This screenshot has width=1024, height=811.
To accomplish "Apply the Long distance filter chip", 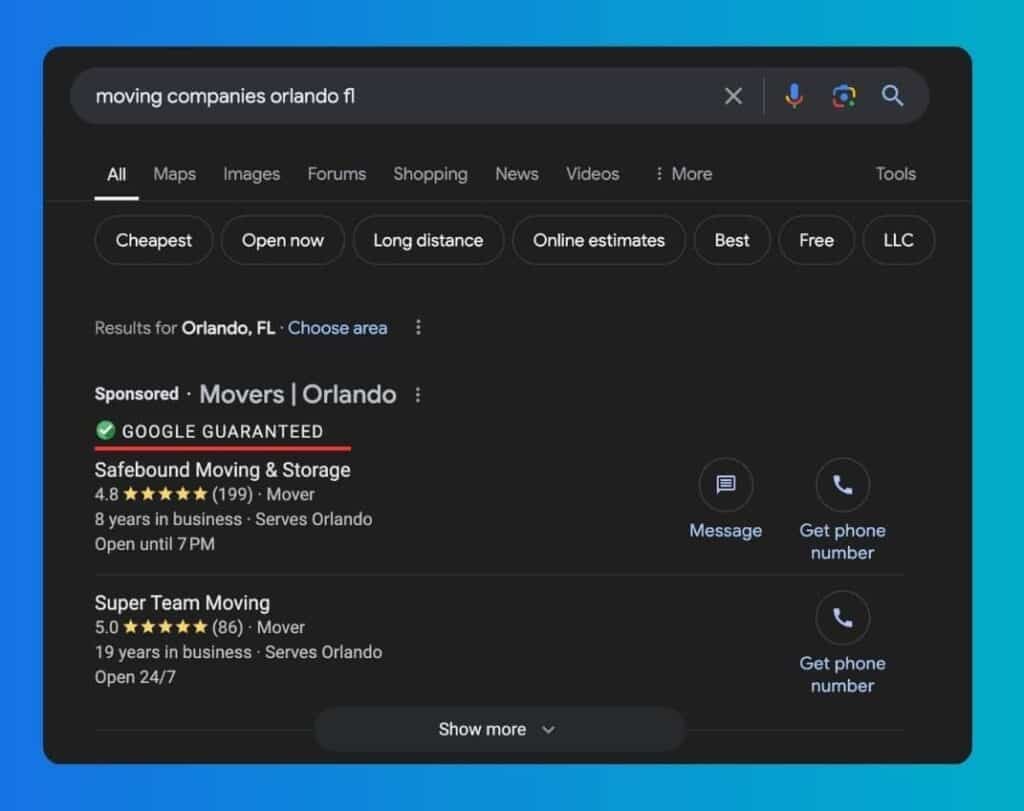I will tap(428, 240).
